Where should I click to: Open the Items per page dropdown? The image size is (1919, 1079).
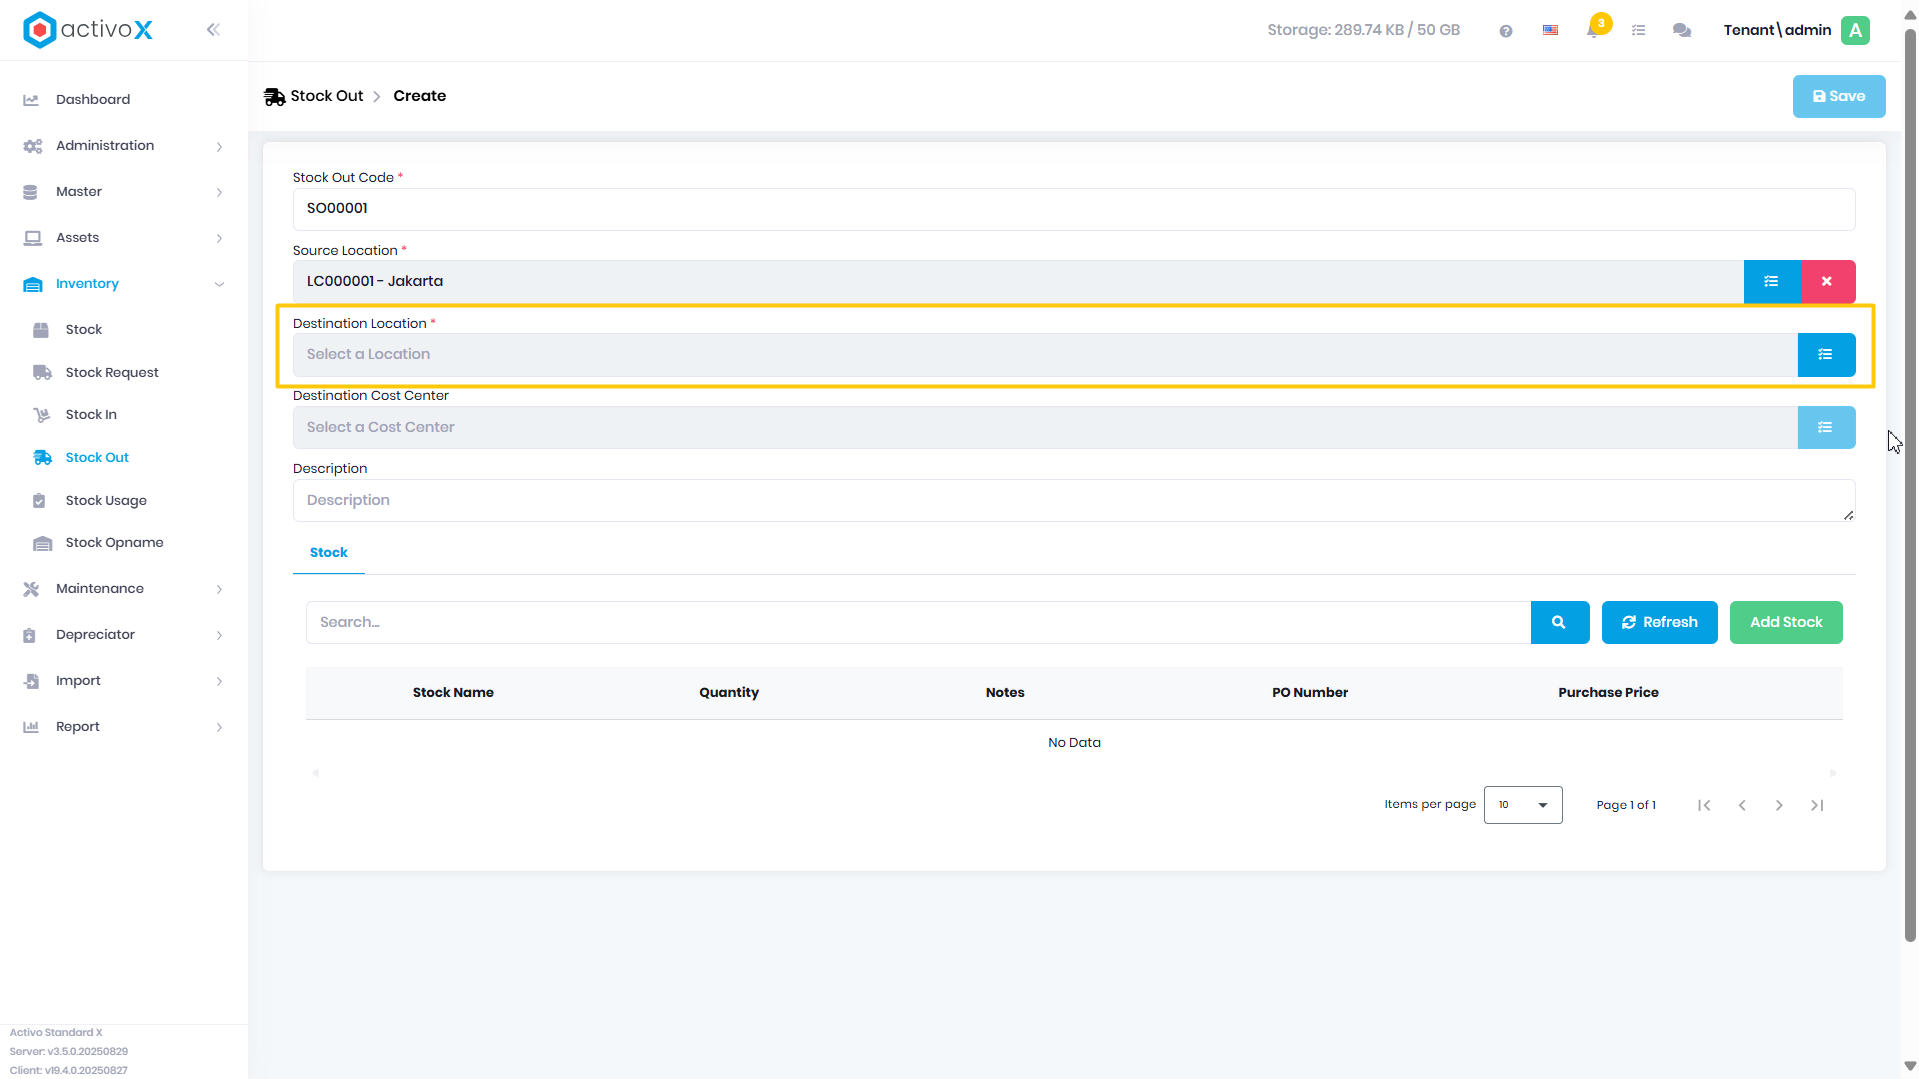[x=1523, y=805]
